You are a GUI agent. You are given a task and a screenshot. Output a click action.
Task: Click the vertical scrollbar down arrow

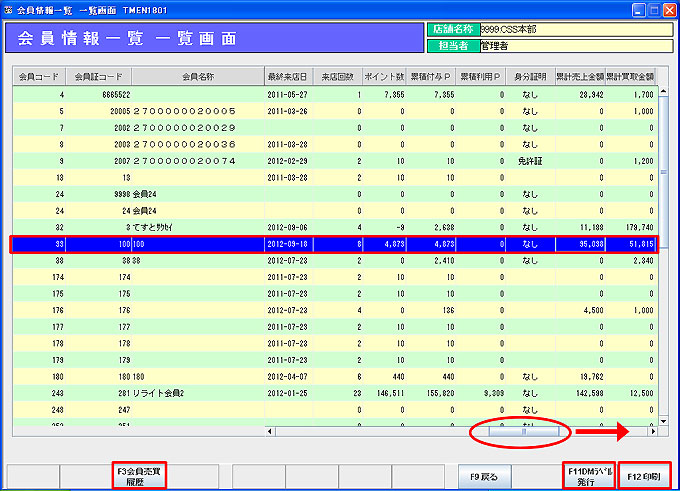click(x=663, y=419)
